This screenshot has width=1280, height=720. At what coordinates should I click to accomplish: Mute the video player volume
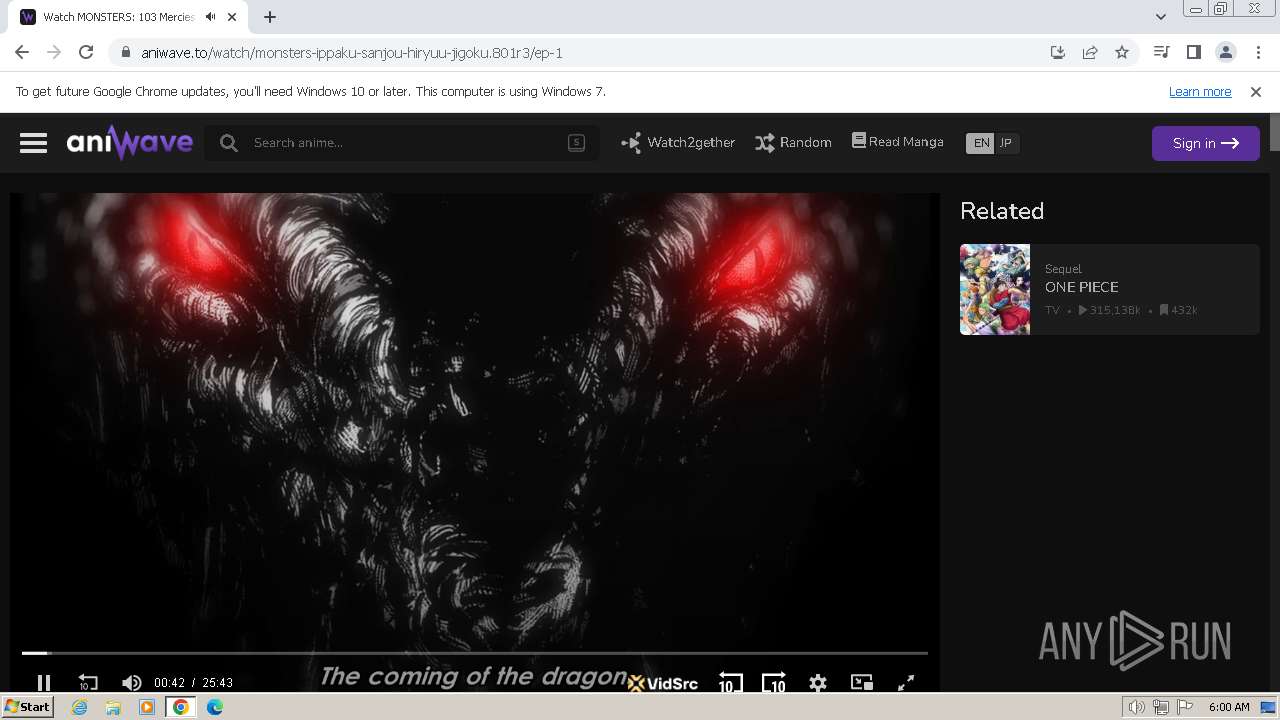131,683
